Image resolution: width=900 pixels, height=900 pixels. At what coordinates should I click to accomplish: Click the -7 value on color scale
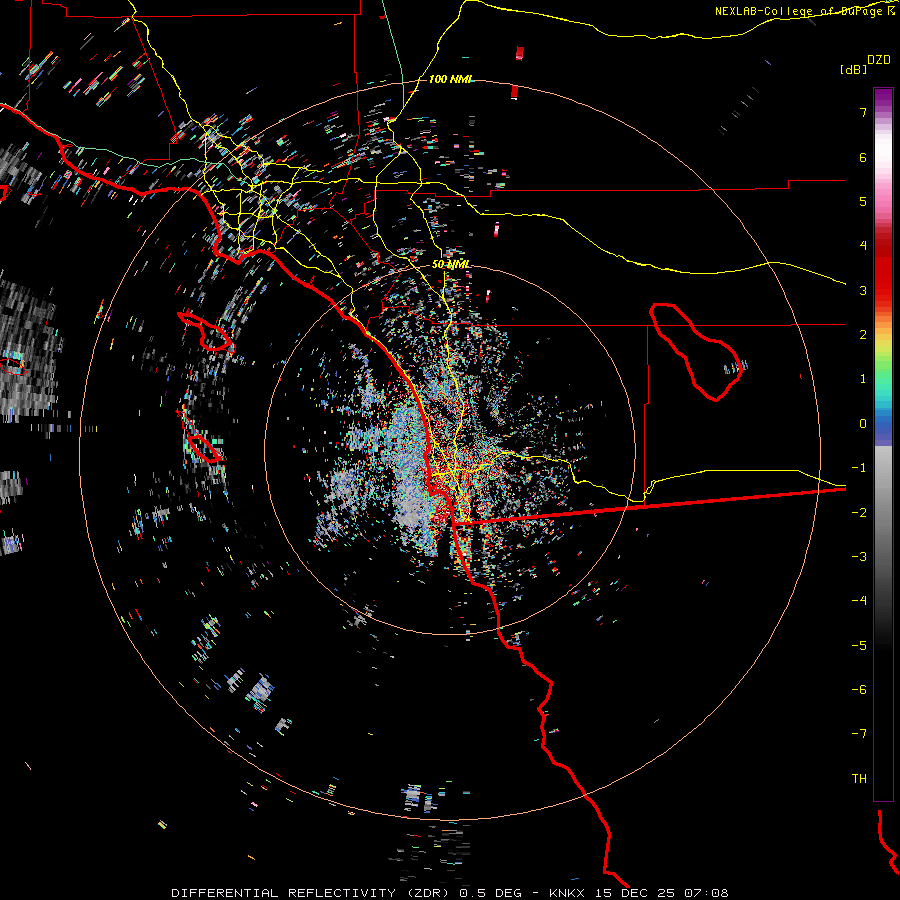pos(859,734)
